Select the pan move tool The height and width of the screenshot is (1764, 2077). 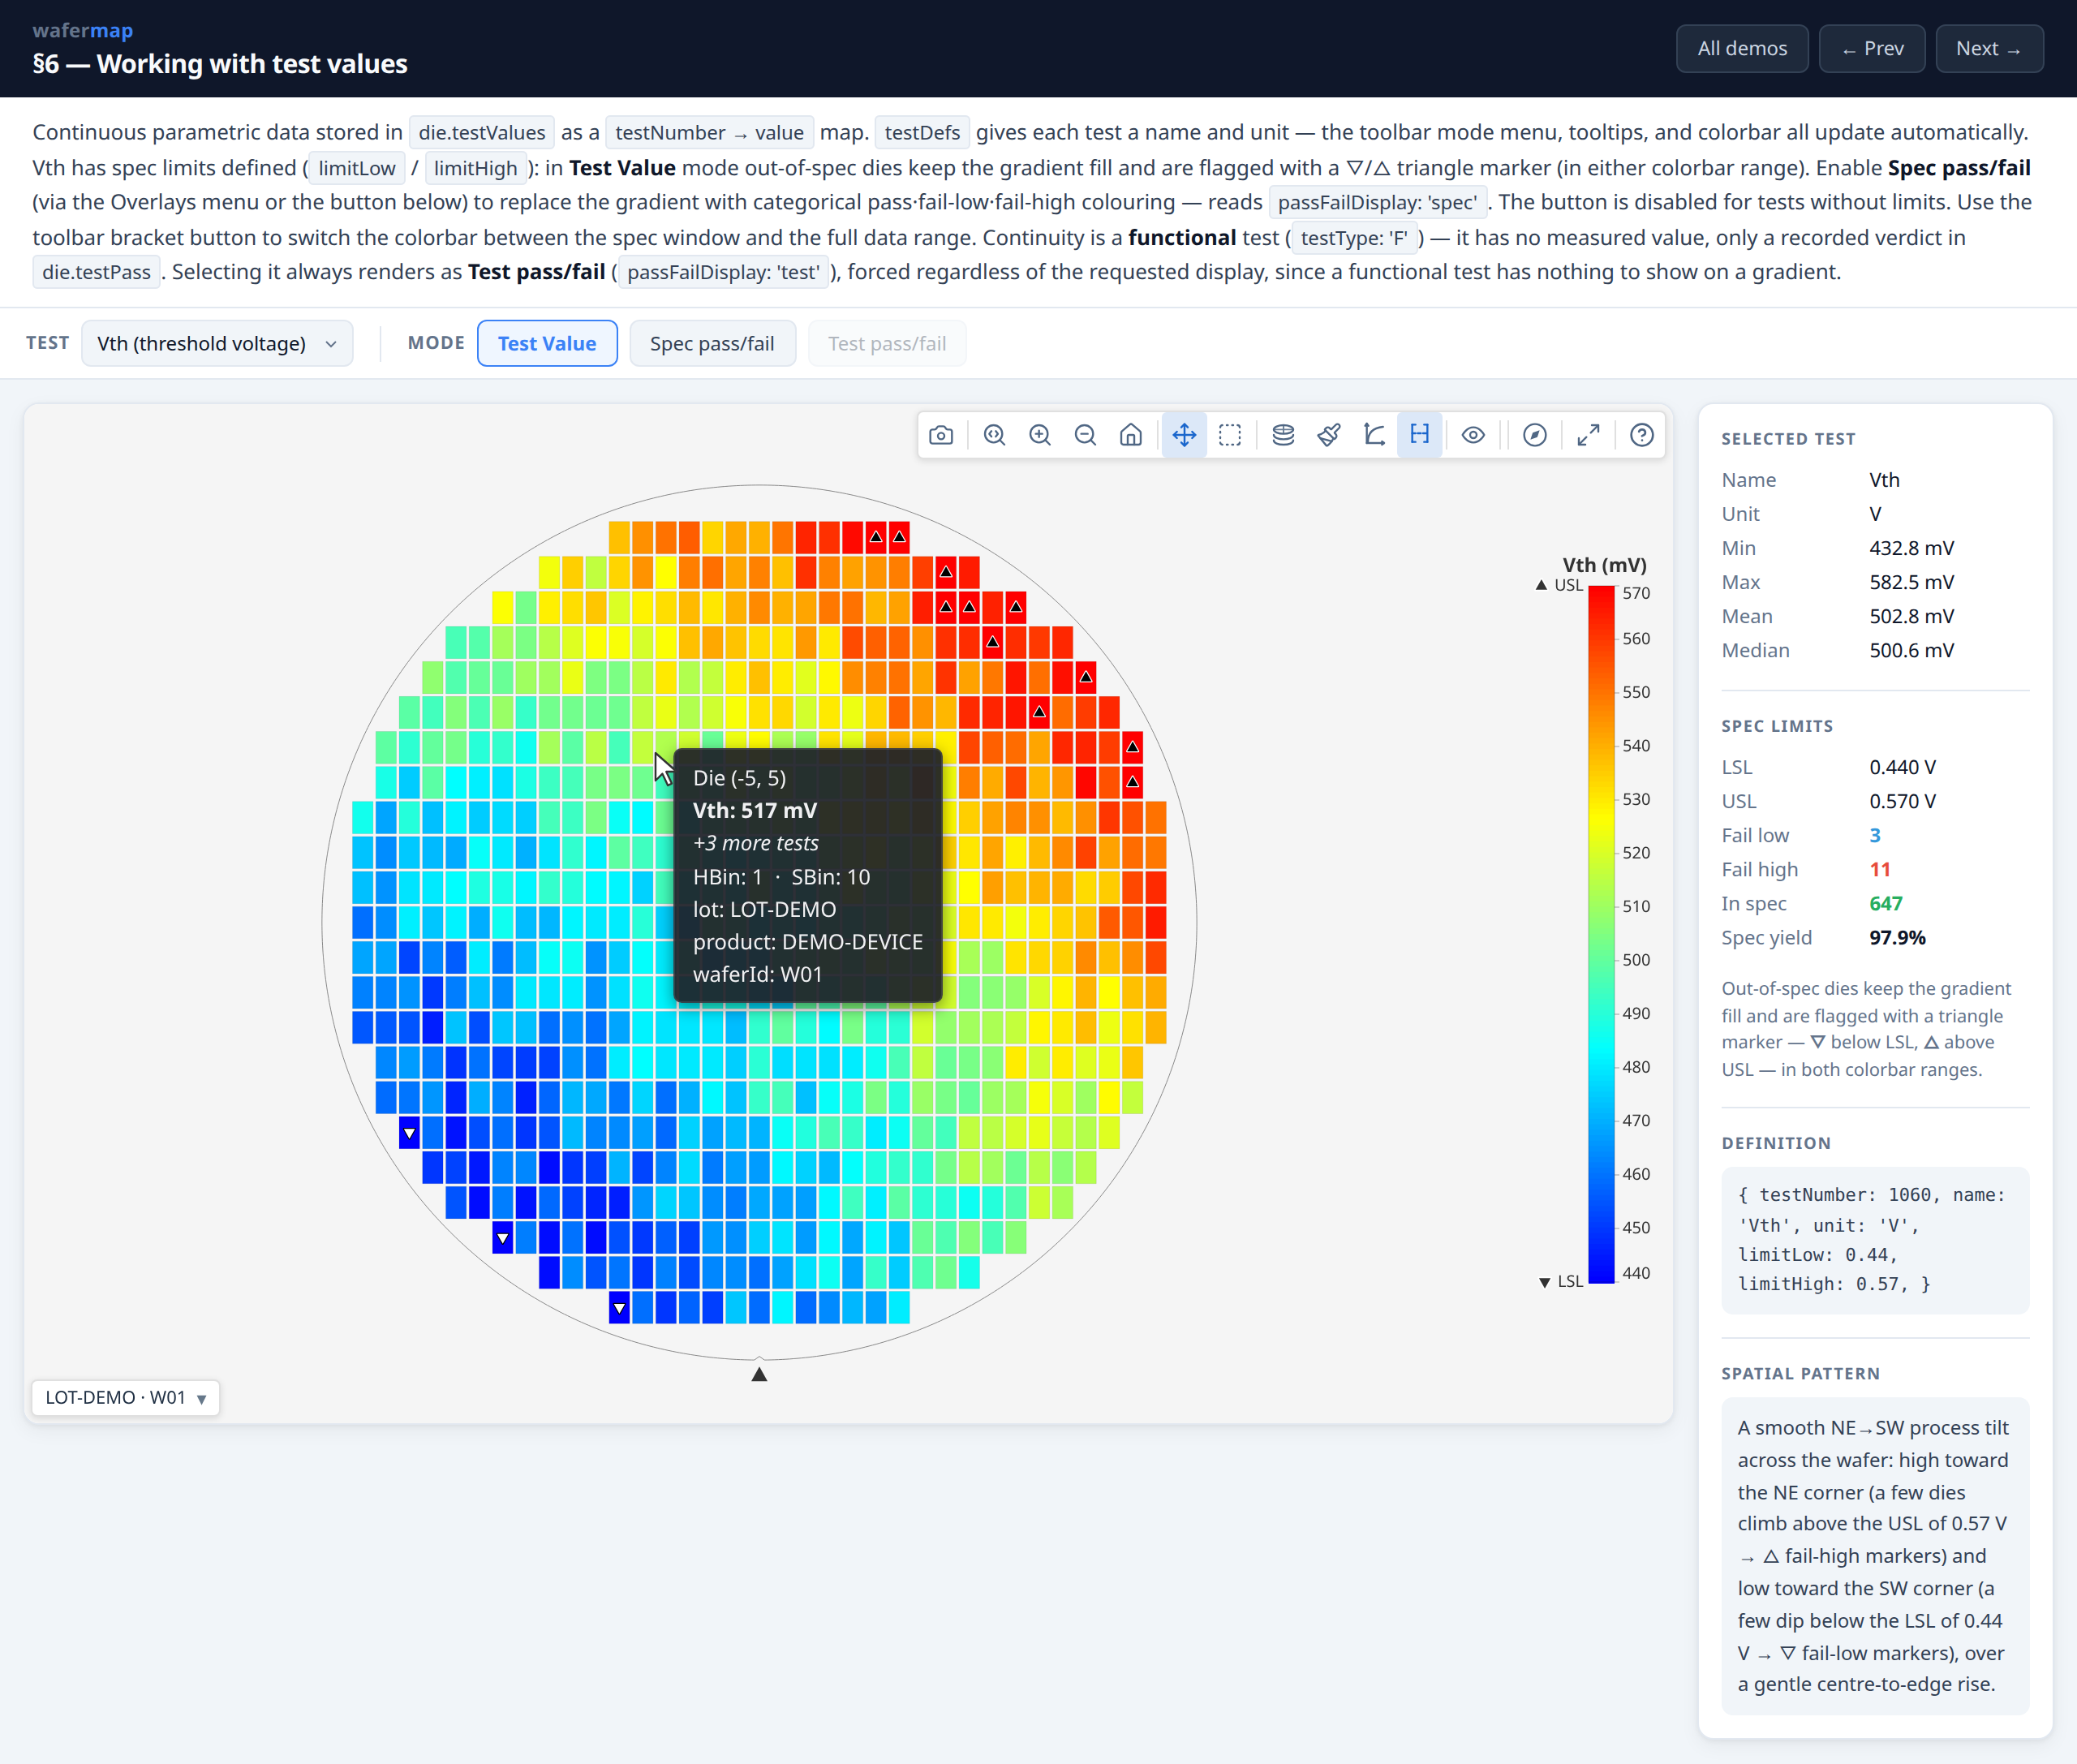(1184, 435)
